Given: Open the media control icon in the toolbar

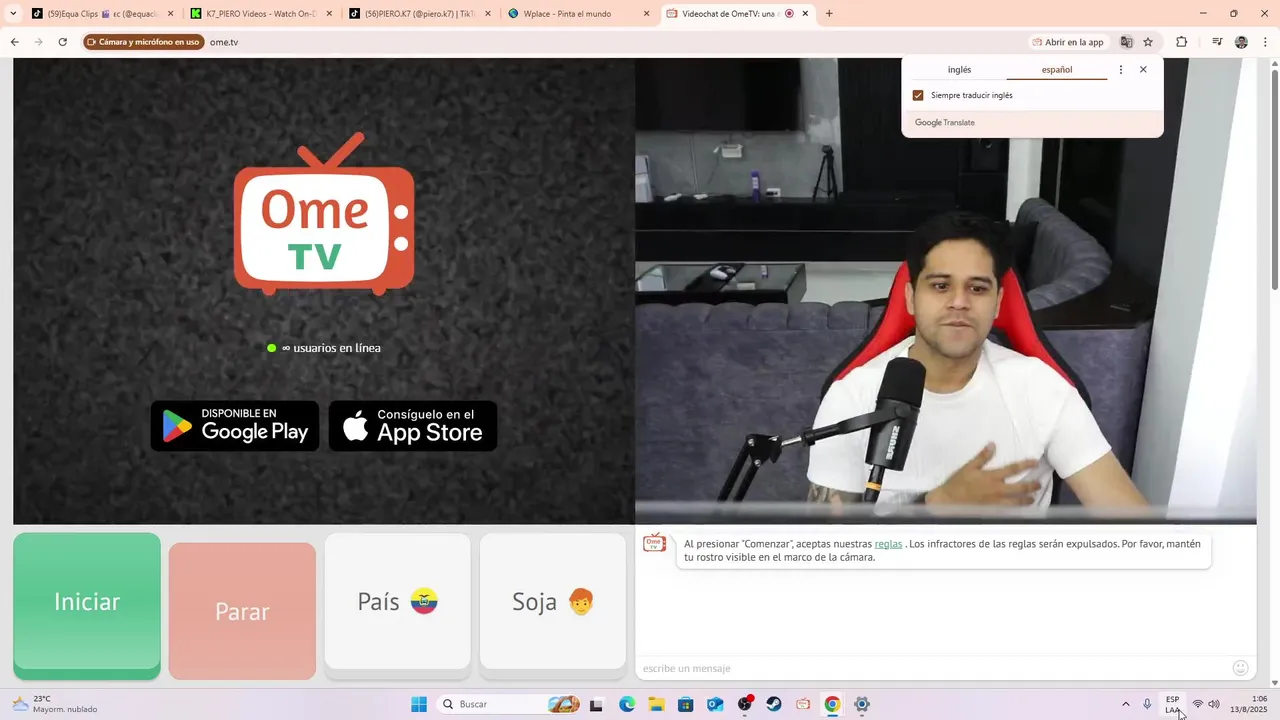Looking at the screenshot, I should click(1217, 42).
